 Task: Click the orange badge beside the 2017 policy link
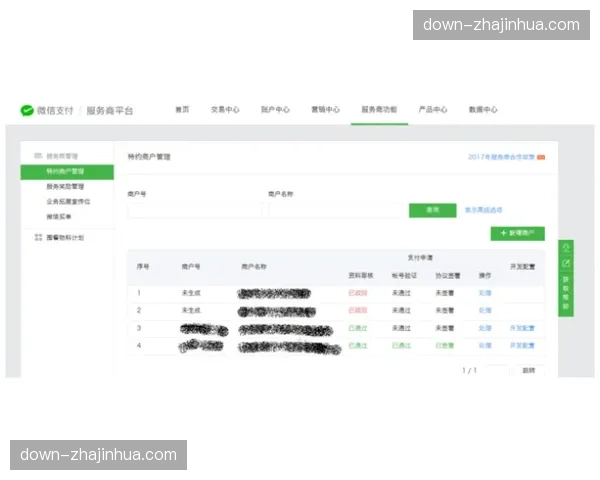tap(541, 157)
